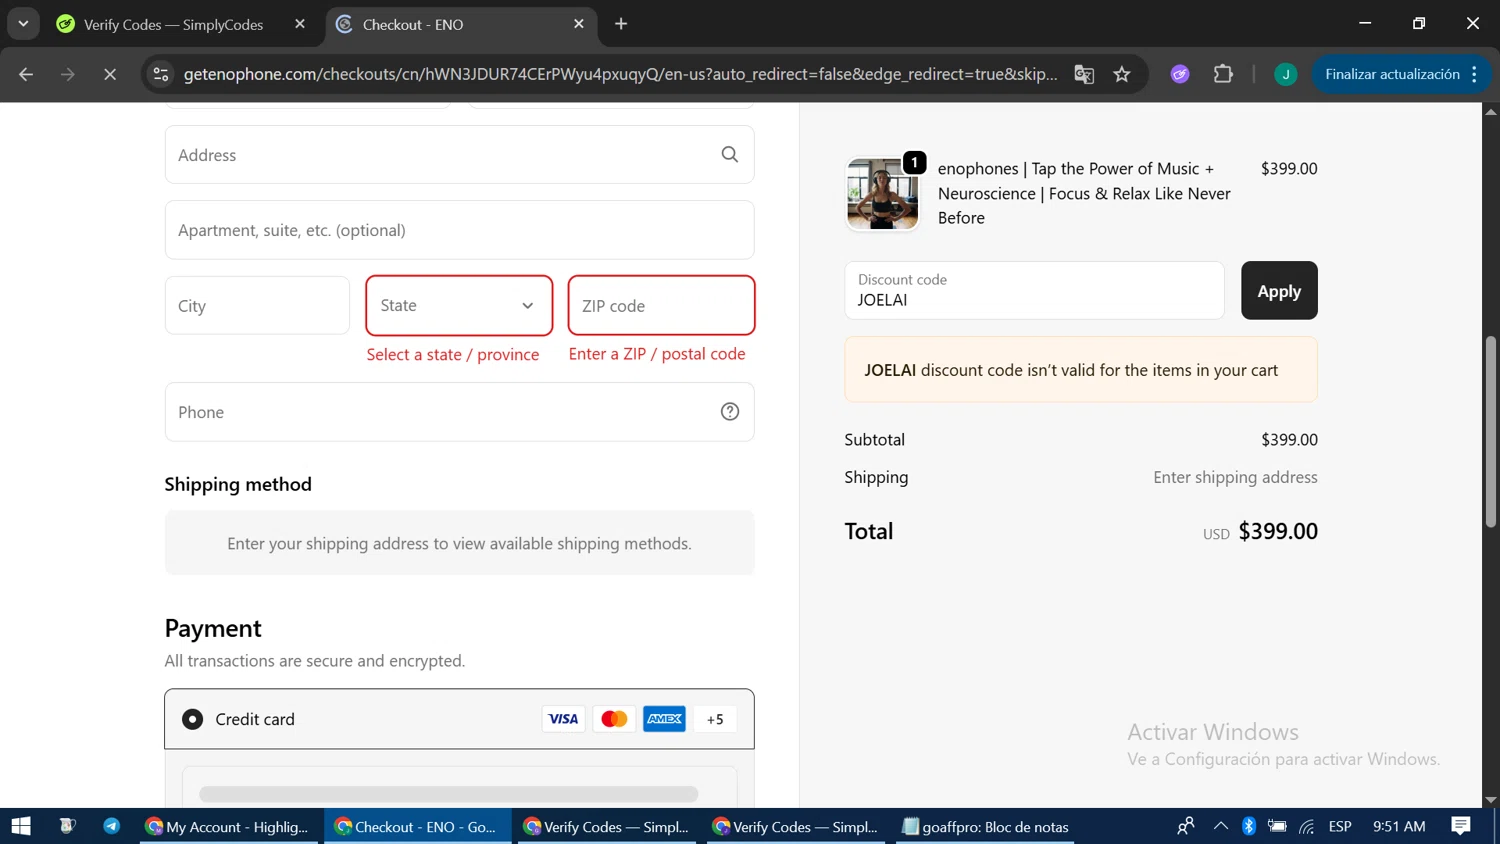Viewport: 1500px width, 844px height.
Task: Click scrollbar down arrow
Action: [x=1491, y=800]
